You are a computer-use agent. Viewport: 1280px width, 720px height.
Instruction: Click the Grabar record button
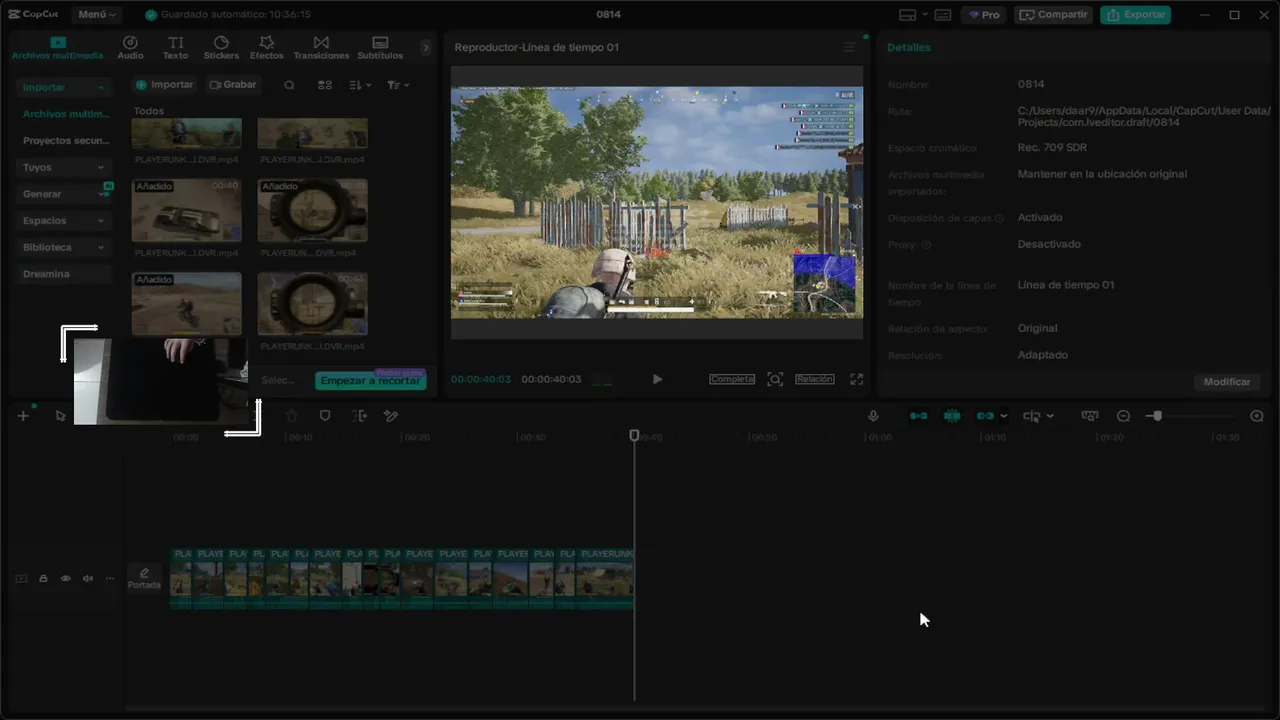click(233, 85)
